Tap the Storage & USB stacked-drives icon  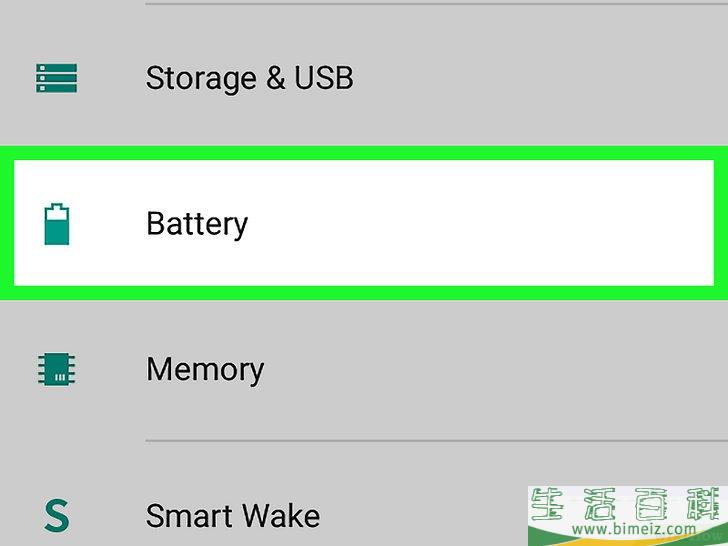click(57, 78)
